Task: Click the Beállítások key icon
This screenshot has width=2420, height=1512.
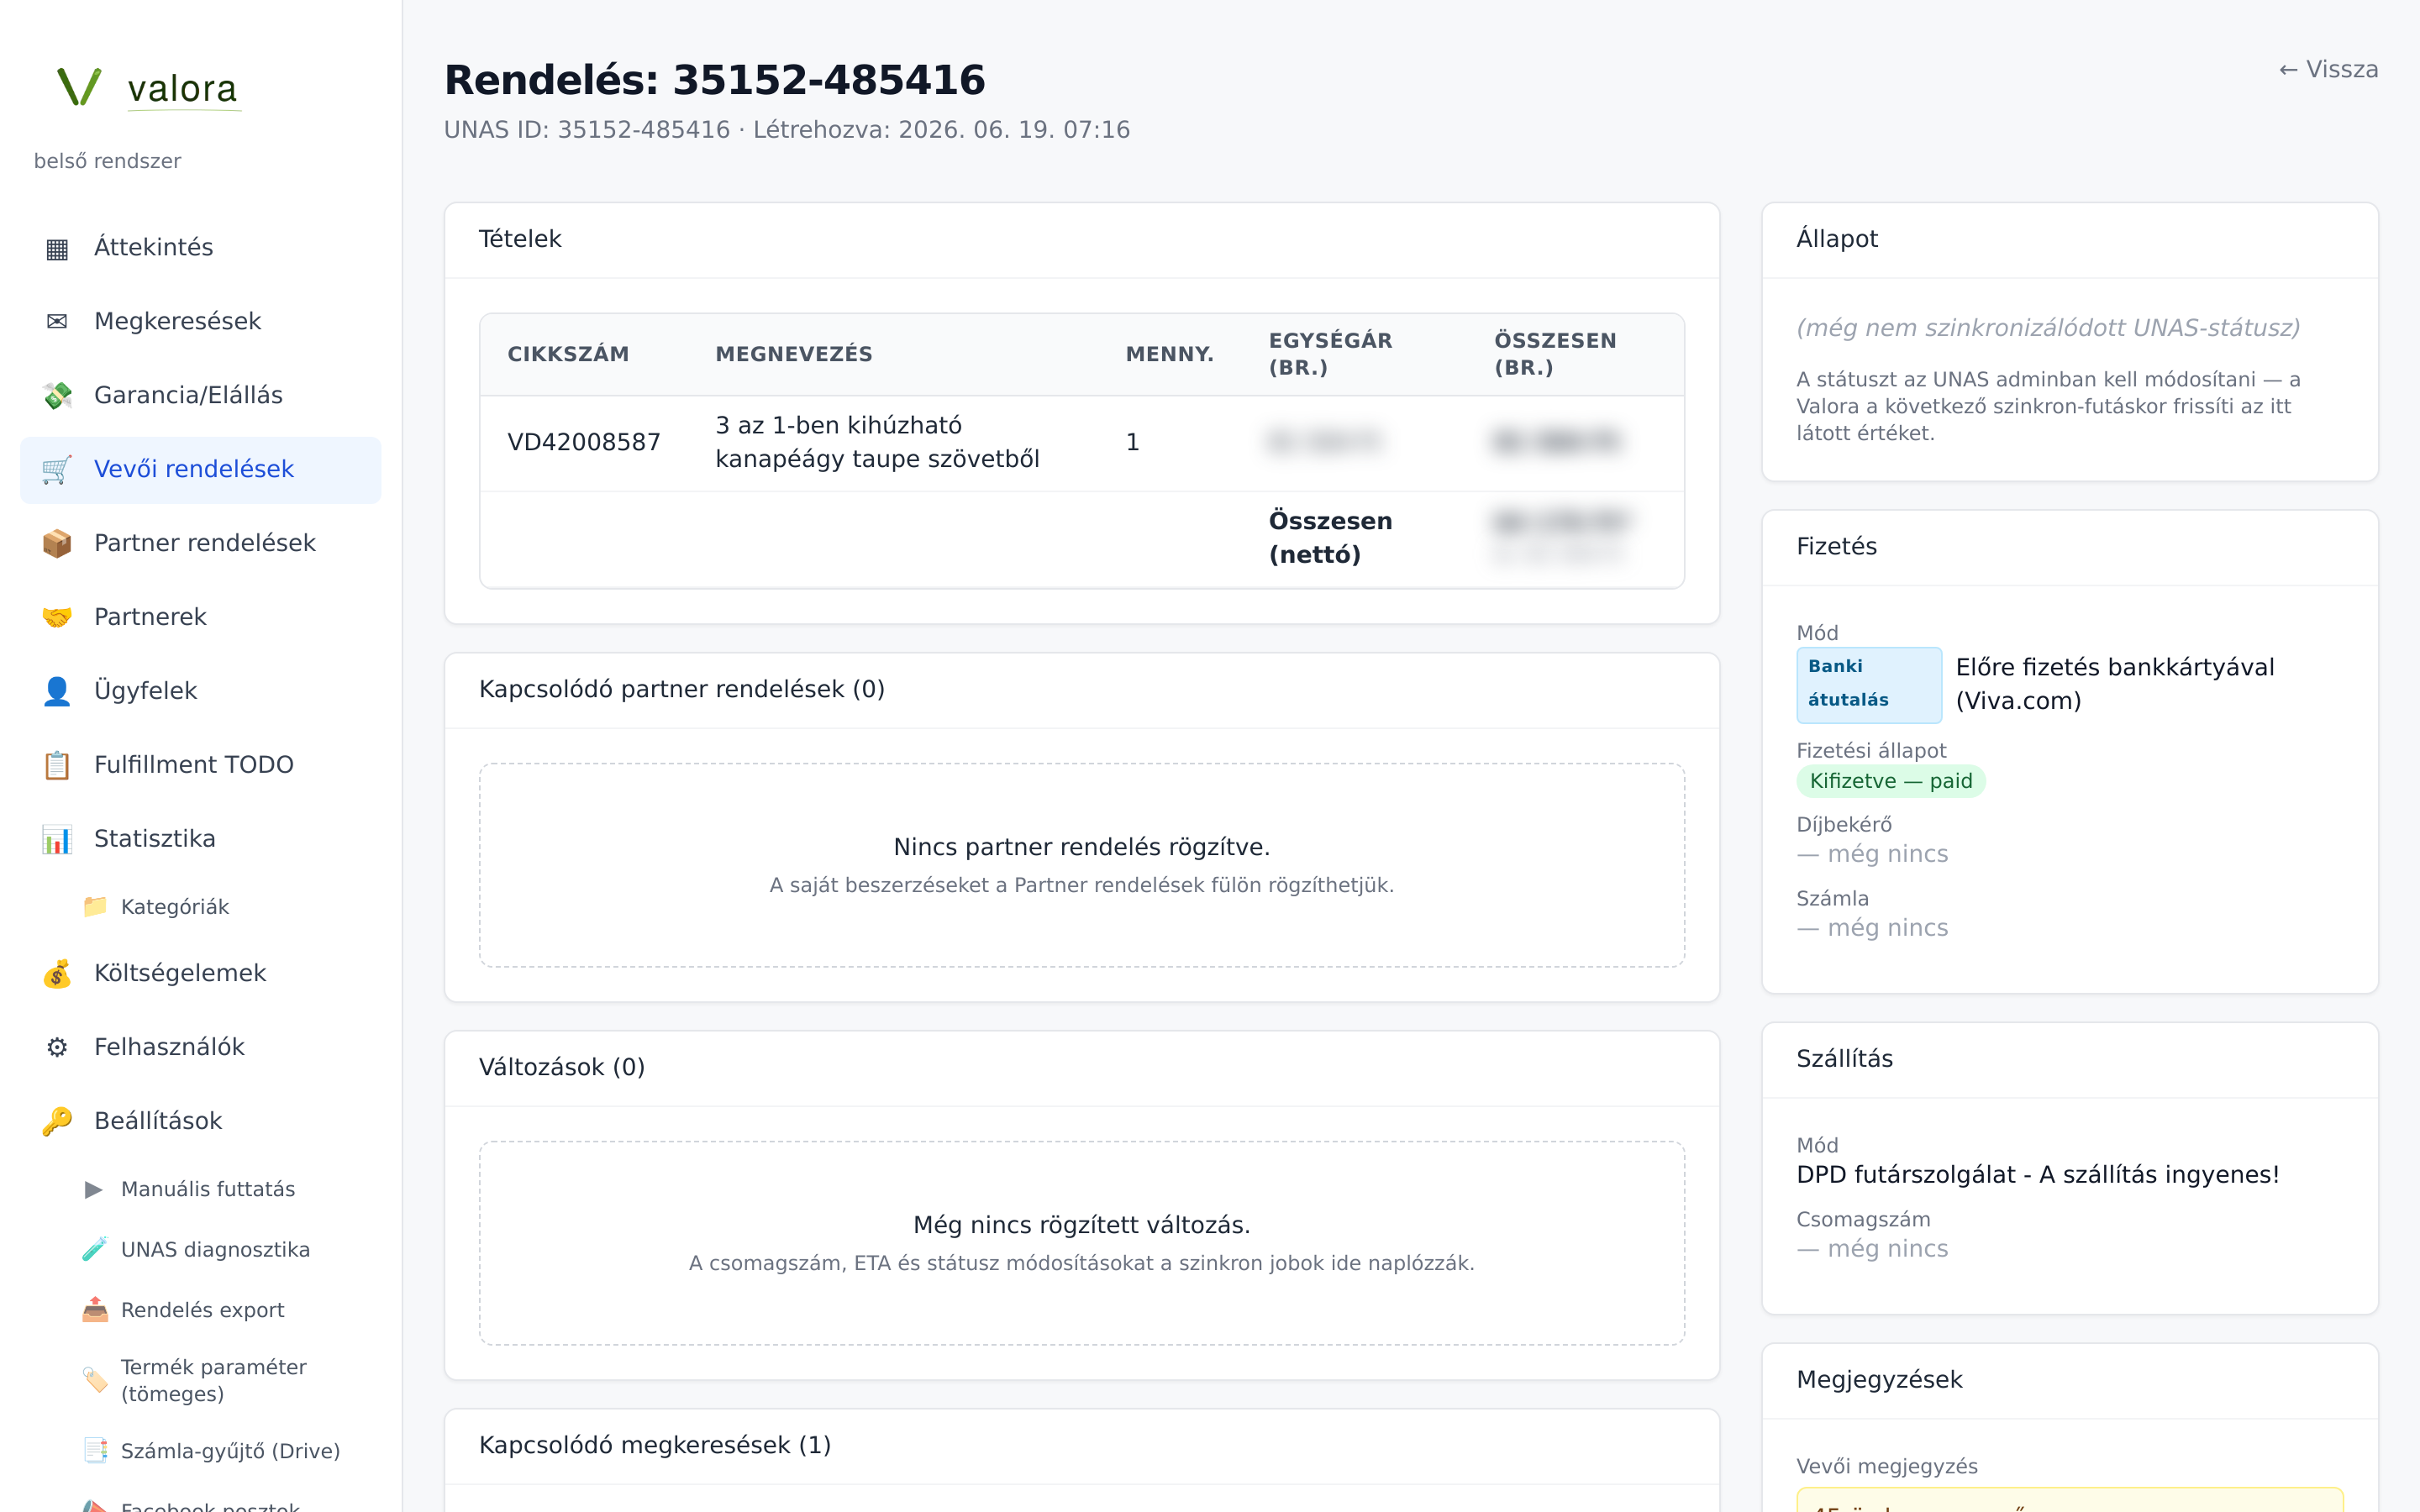Action: pyautogui.click(x=57, y=1121)
